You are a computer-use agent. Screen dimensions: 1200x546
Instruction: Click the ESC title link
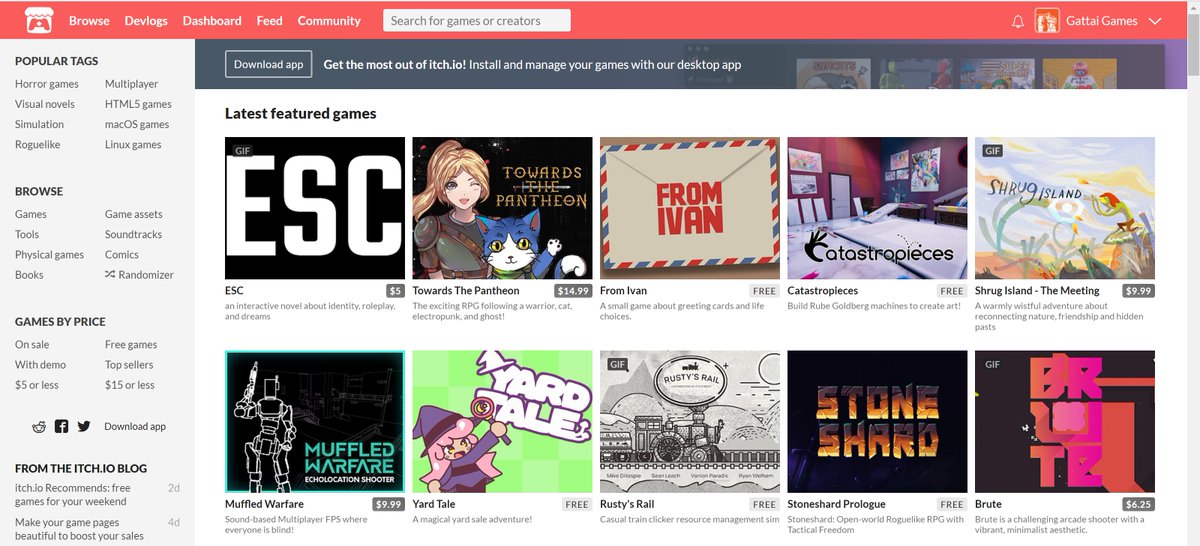coord(234,291)
